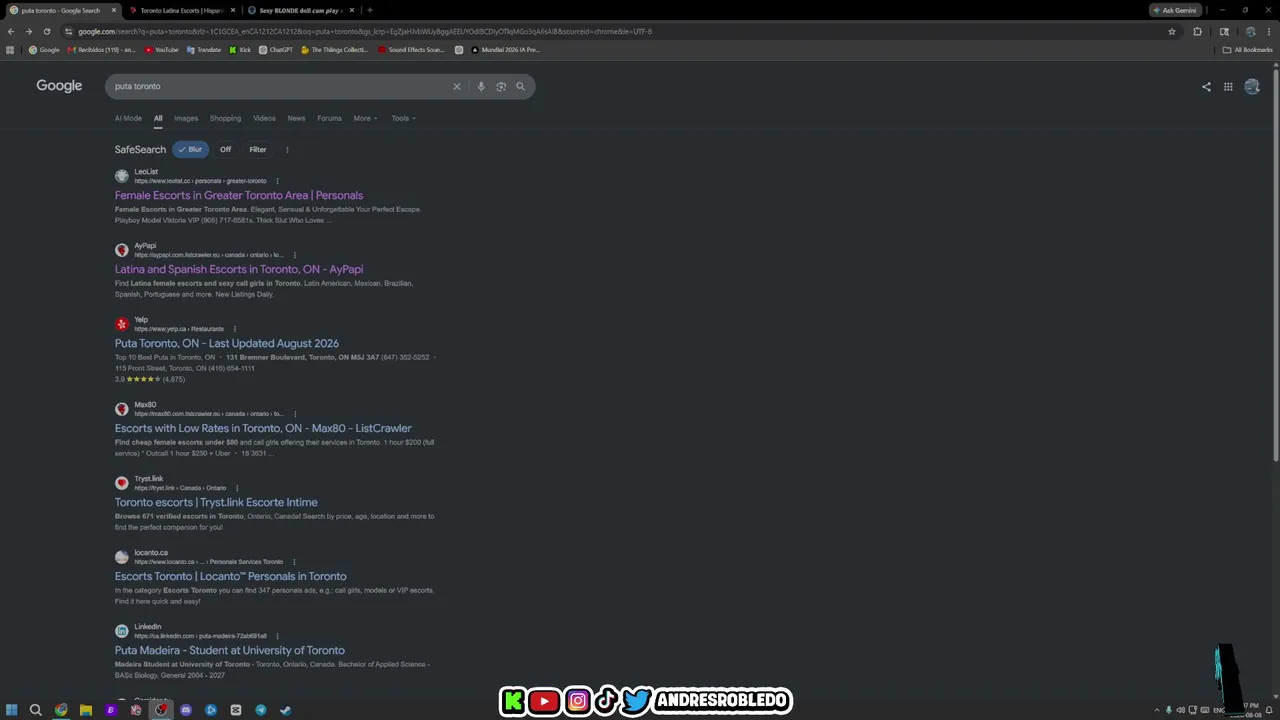The image size is (1280, 720).
Task: Launch Discord from the taskbar
Action: click(x=186, y=710)
